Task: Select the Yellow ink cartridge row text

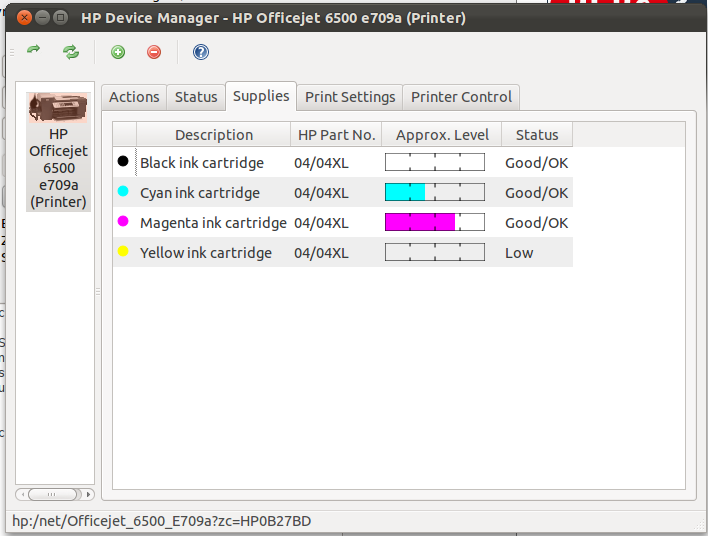Action: 206,253
